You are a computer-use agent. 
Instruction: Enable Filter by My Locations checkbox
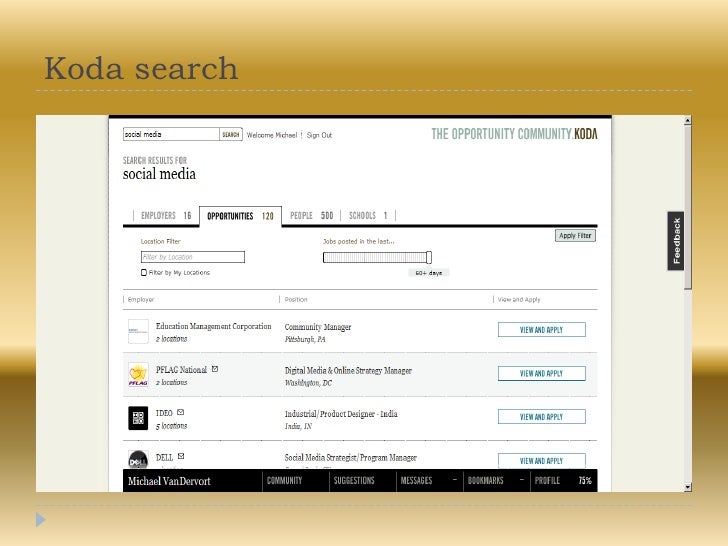144,273
